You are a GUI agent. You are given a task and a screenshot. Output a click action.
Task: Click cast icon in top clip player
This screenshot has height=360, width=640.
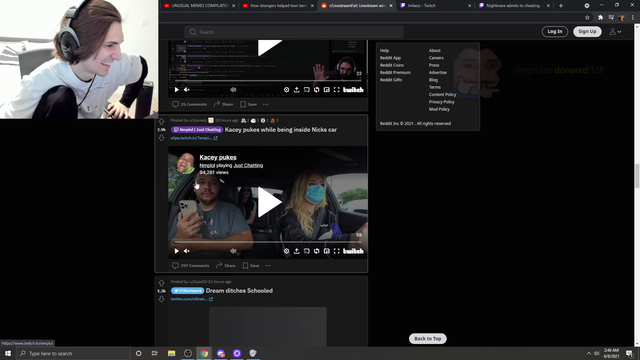click(307, 90)
